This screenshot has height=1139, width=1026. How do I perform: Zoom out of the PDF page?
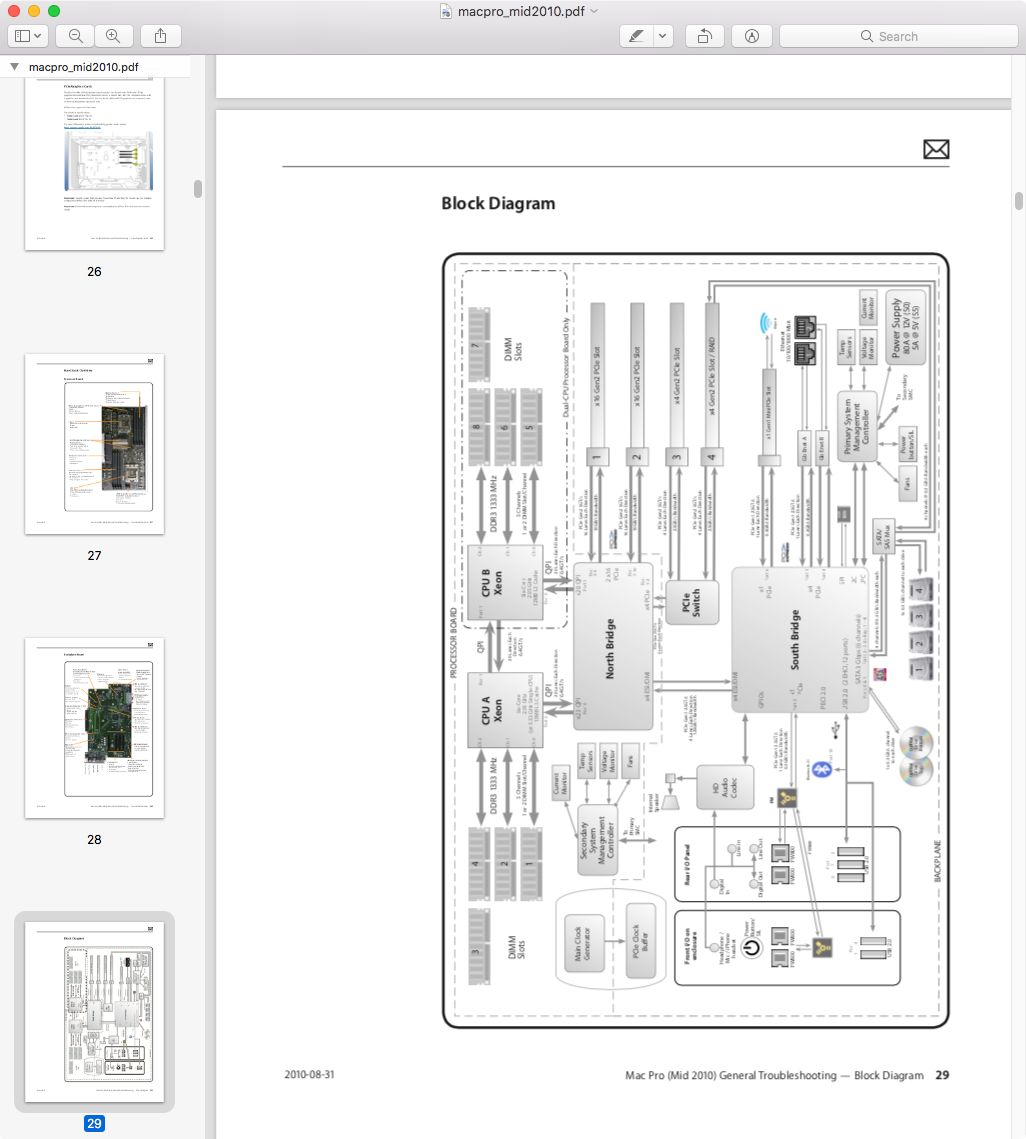coord(76,36)
